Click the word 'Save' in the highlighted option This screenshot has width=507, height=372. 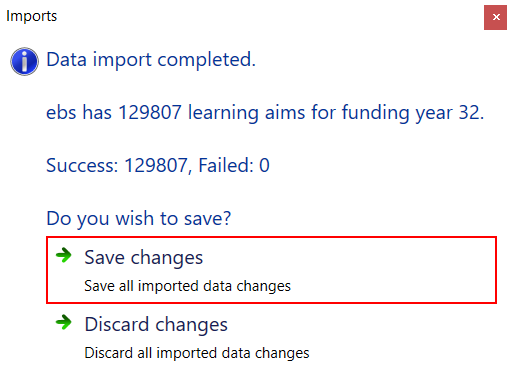[x=105, y=258]
